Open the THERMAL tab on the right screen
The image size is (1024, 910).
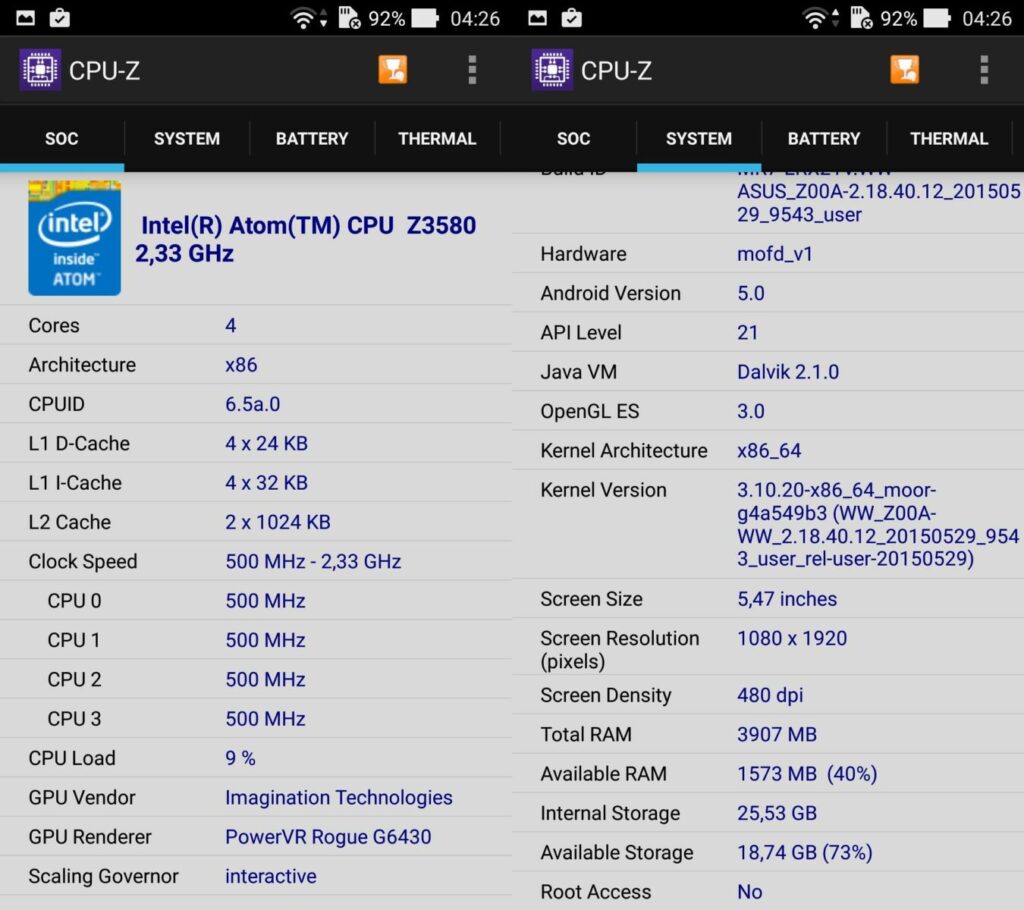949,139
